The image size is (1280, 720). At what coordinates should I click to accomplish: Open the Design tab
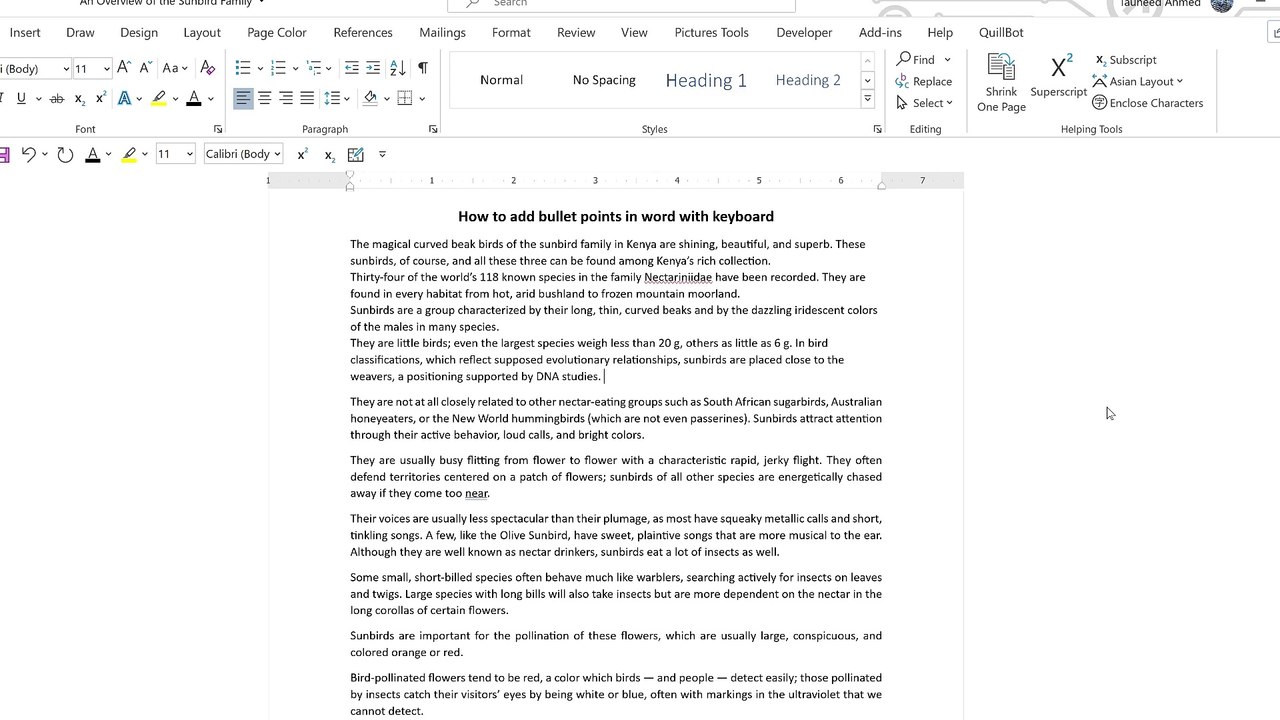tap(139, 32)
